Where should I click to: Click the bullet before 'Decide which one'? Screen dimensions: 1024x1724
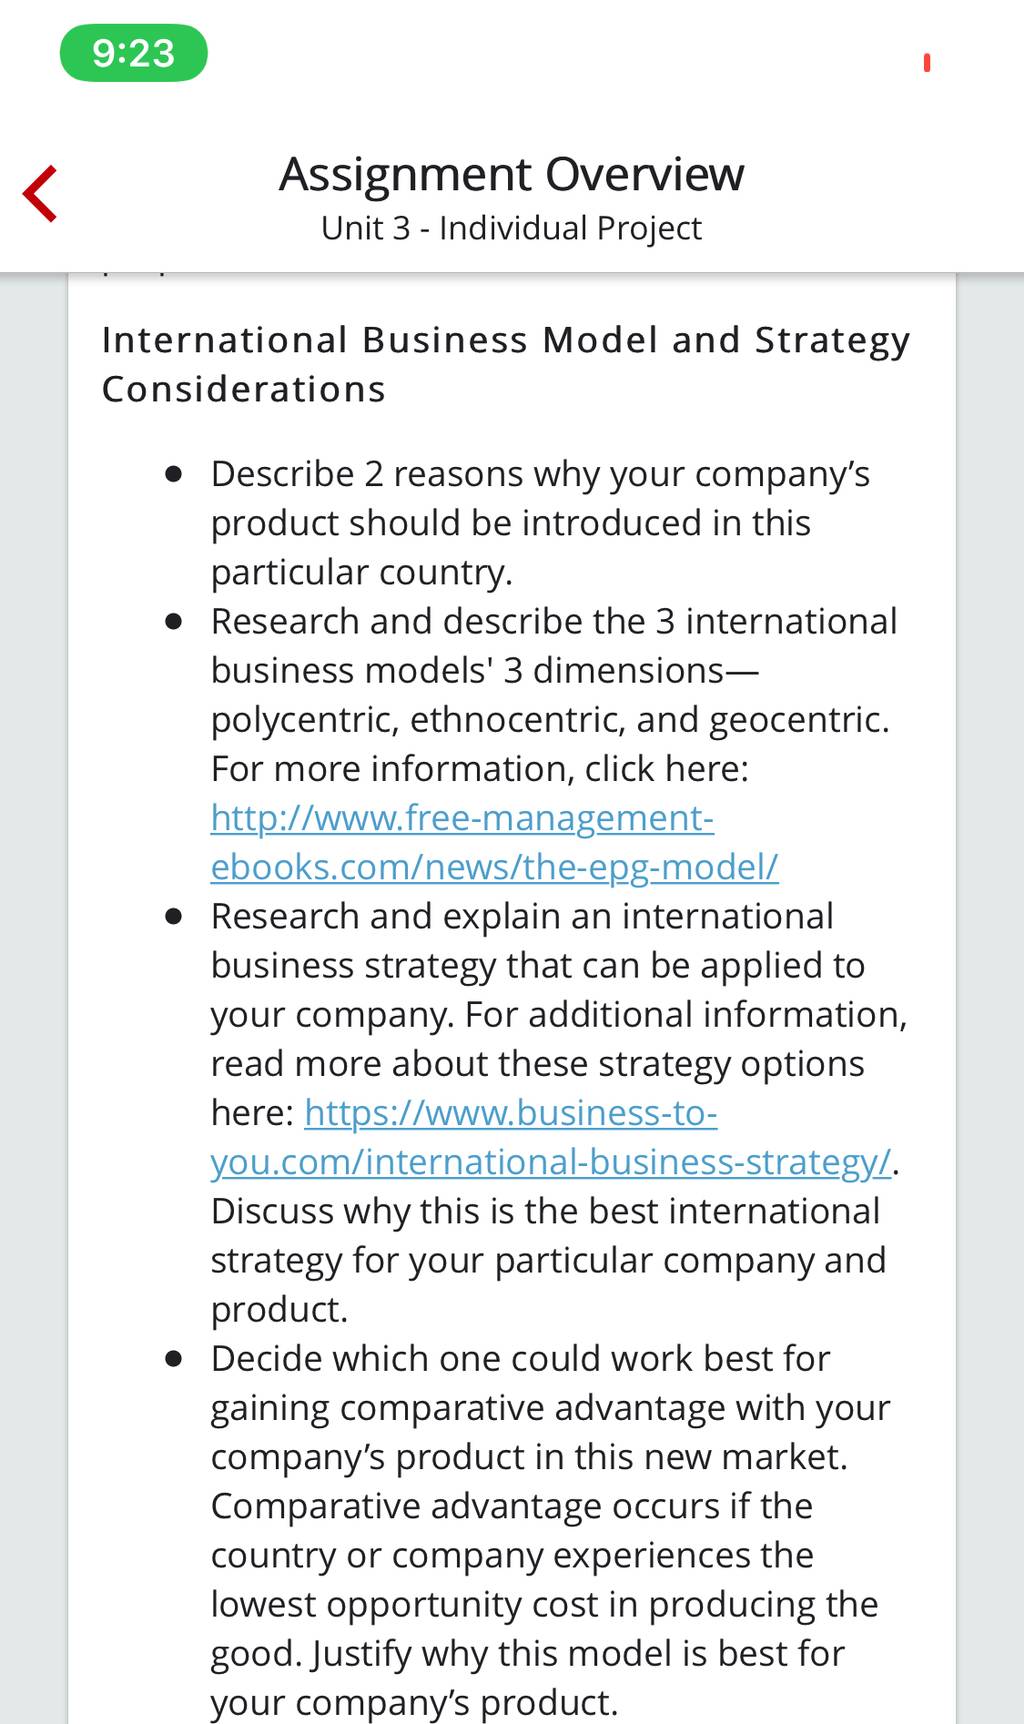174,1359
